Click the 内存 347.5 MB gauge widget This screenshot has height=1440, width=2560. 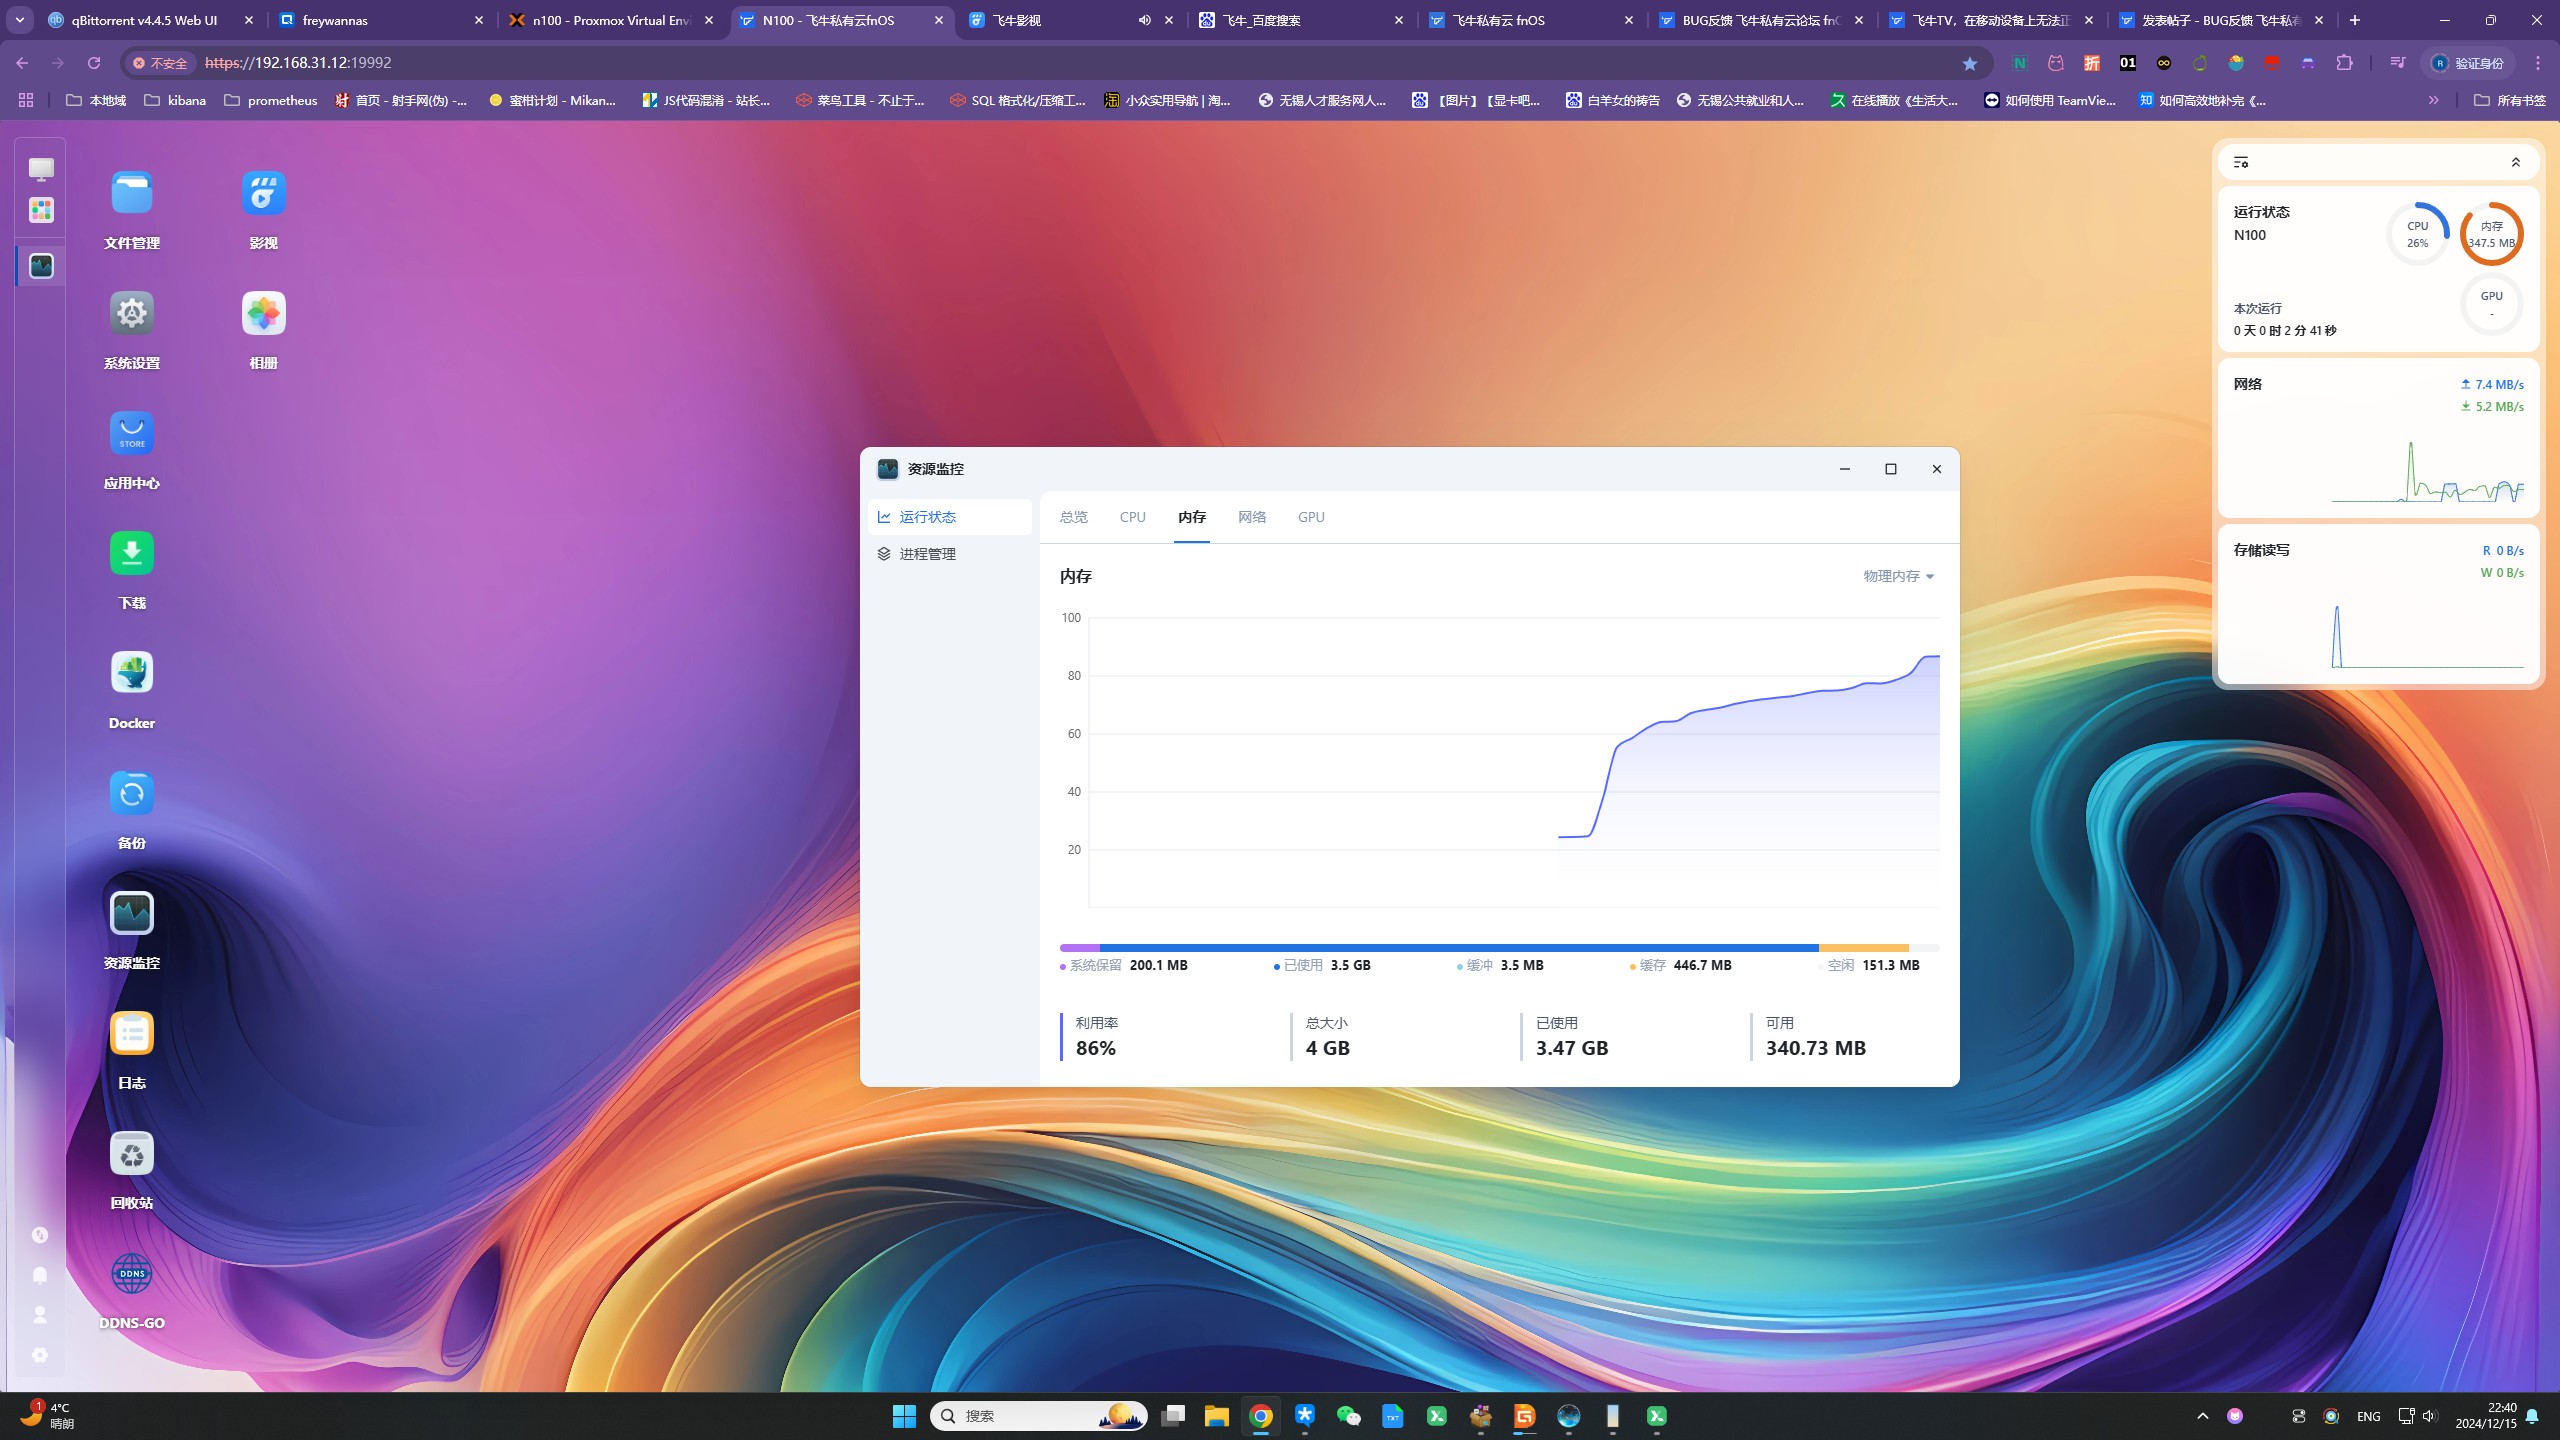pos(2491,234)
